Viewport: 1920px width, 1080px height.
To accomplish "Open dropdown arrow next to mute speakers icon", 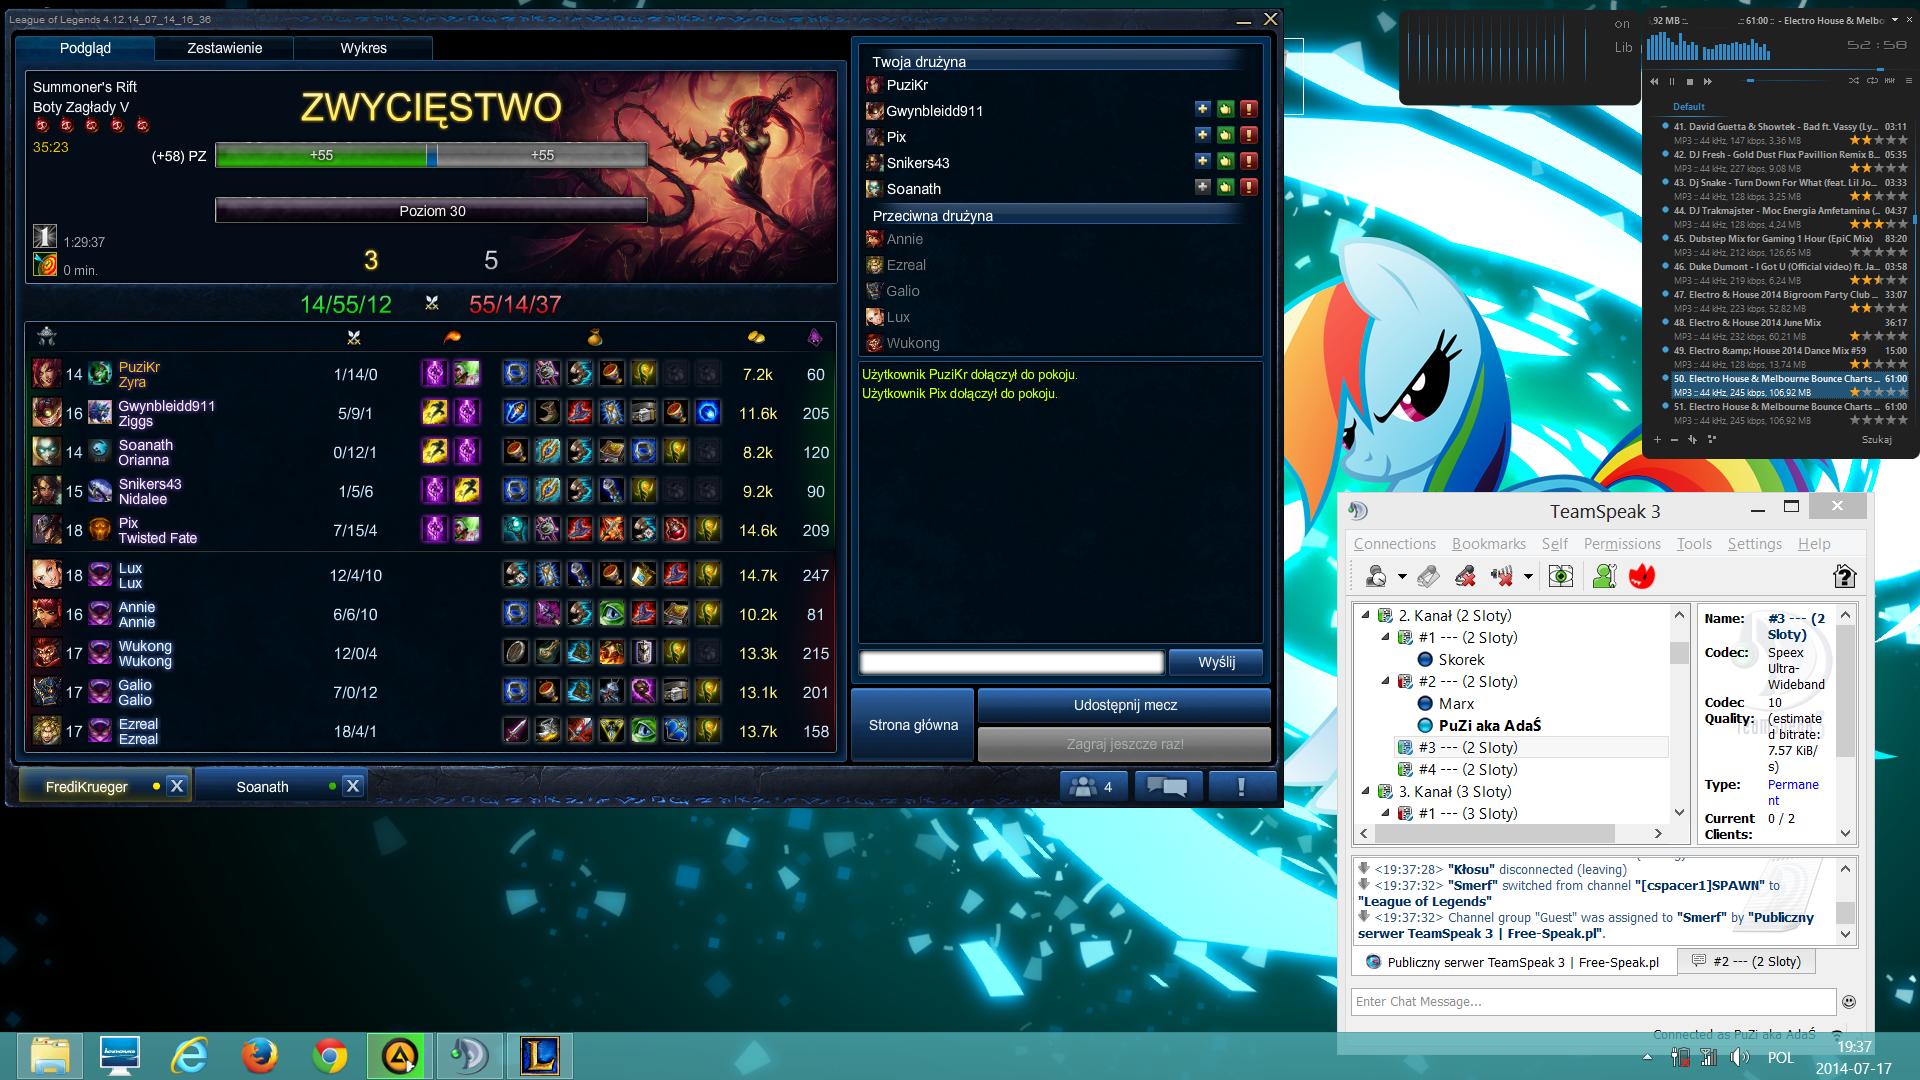I will tap(1528, 576).
